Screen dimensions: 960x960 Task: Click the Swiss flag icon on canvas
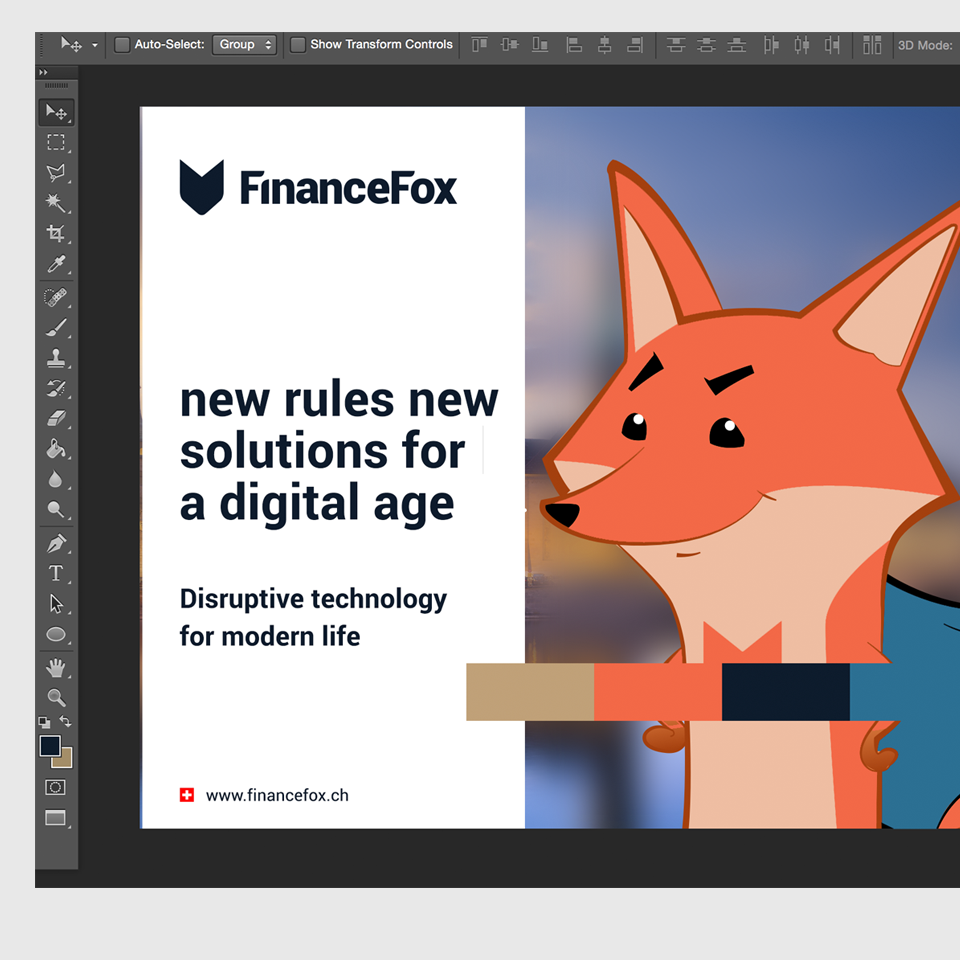(187, 795)
